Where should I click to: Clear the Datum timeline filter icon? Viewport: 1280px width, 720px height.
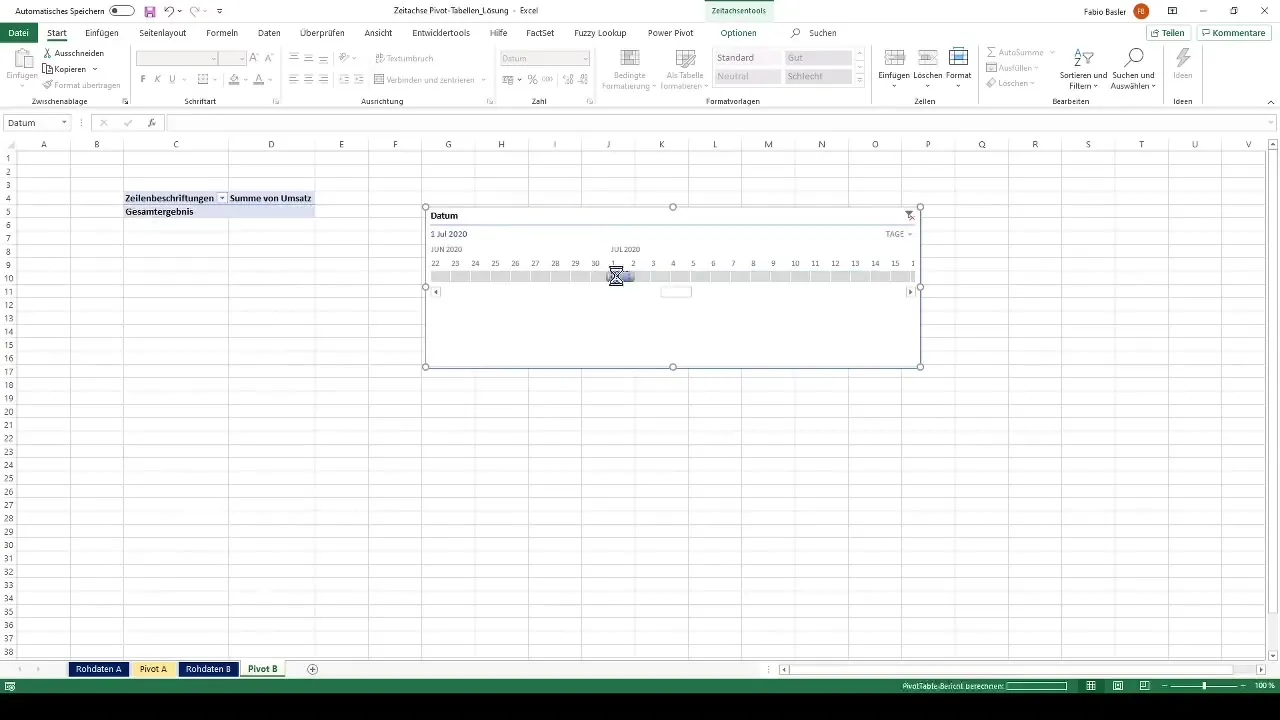909,216
